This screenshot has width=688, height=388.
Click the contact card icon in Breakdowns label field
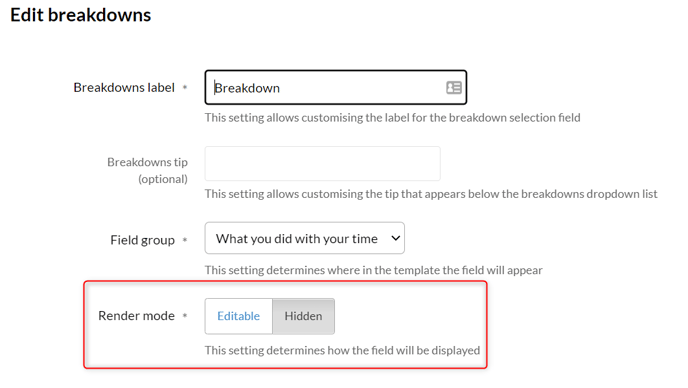454,88
